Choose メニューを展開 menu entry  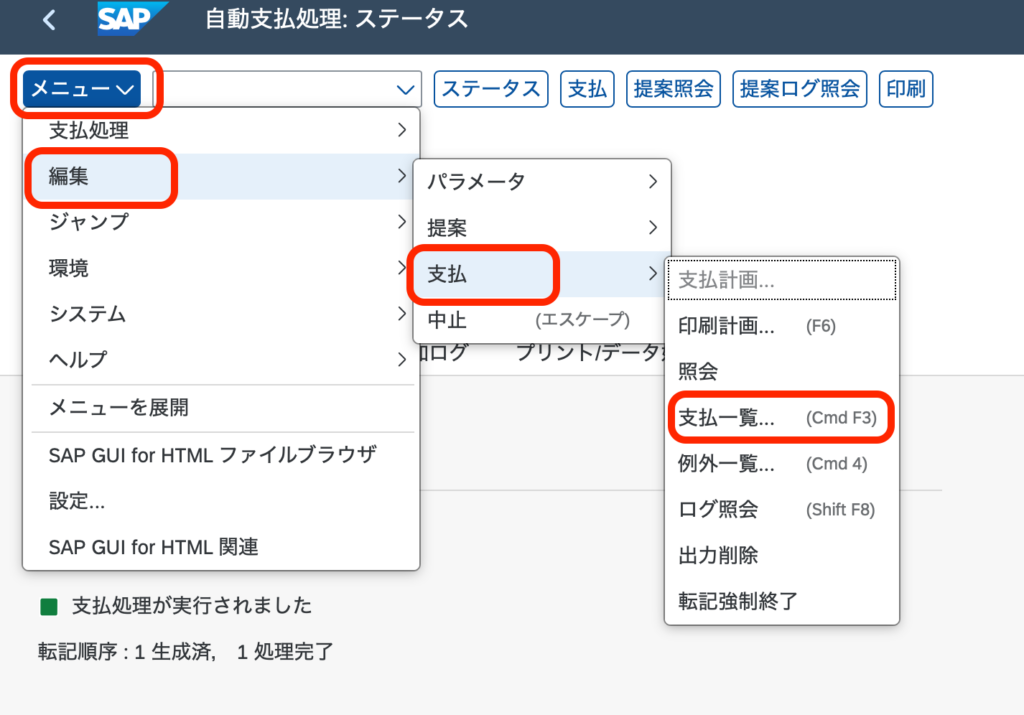point(221,407)
